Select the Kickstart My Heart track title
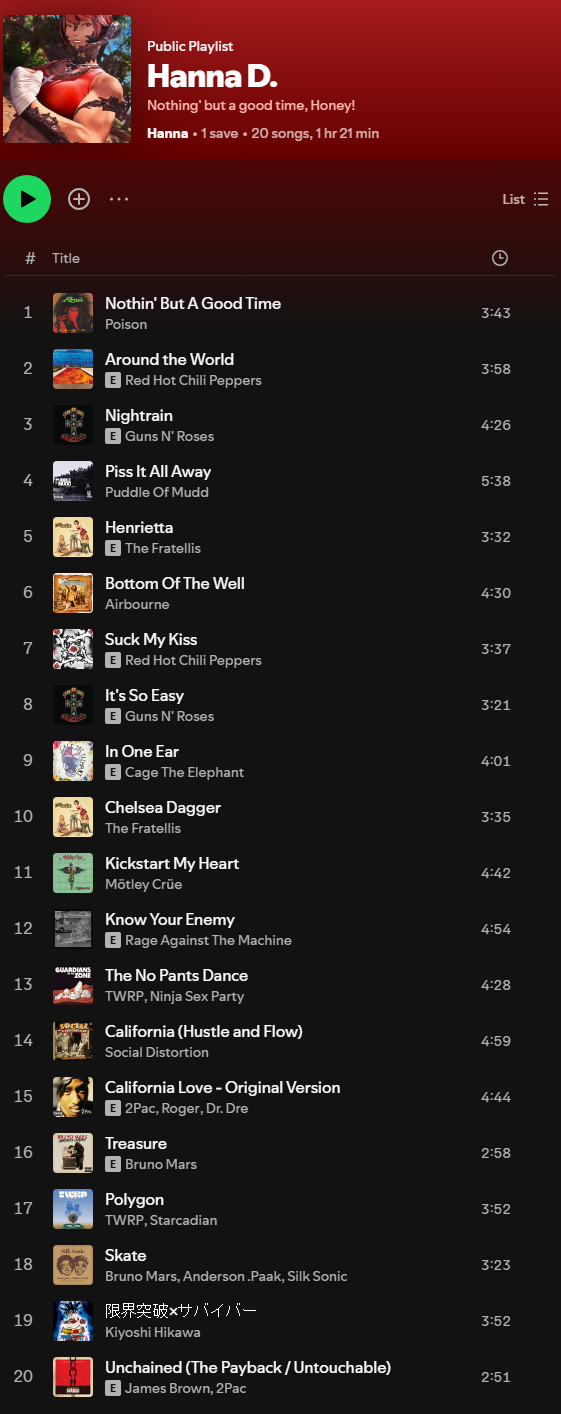Viewport: 561px width, 1414px height. [x=172, y=863]
